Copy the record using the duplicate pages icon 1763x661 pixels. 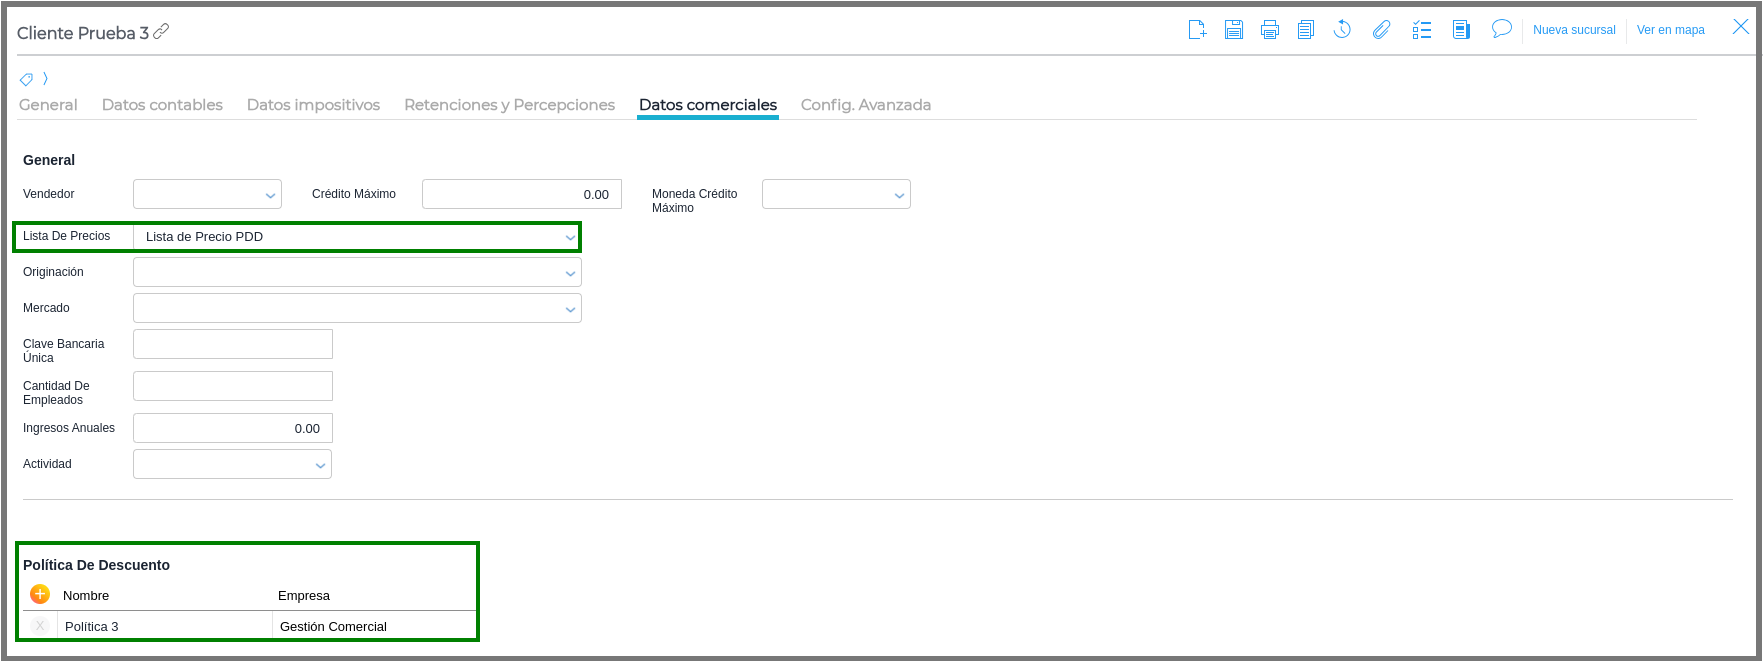[1306, 30]
